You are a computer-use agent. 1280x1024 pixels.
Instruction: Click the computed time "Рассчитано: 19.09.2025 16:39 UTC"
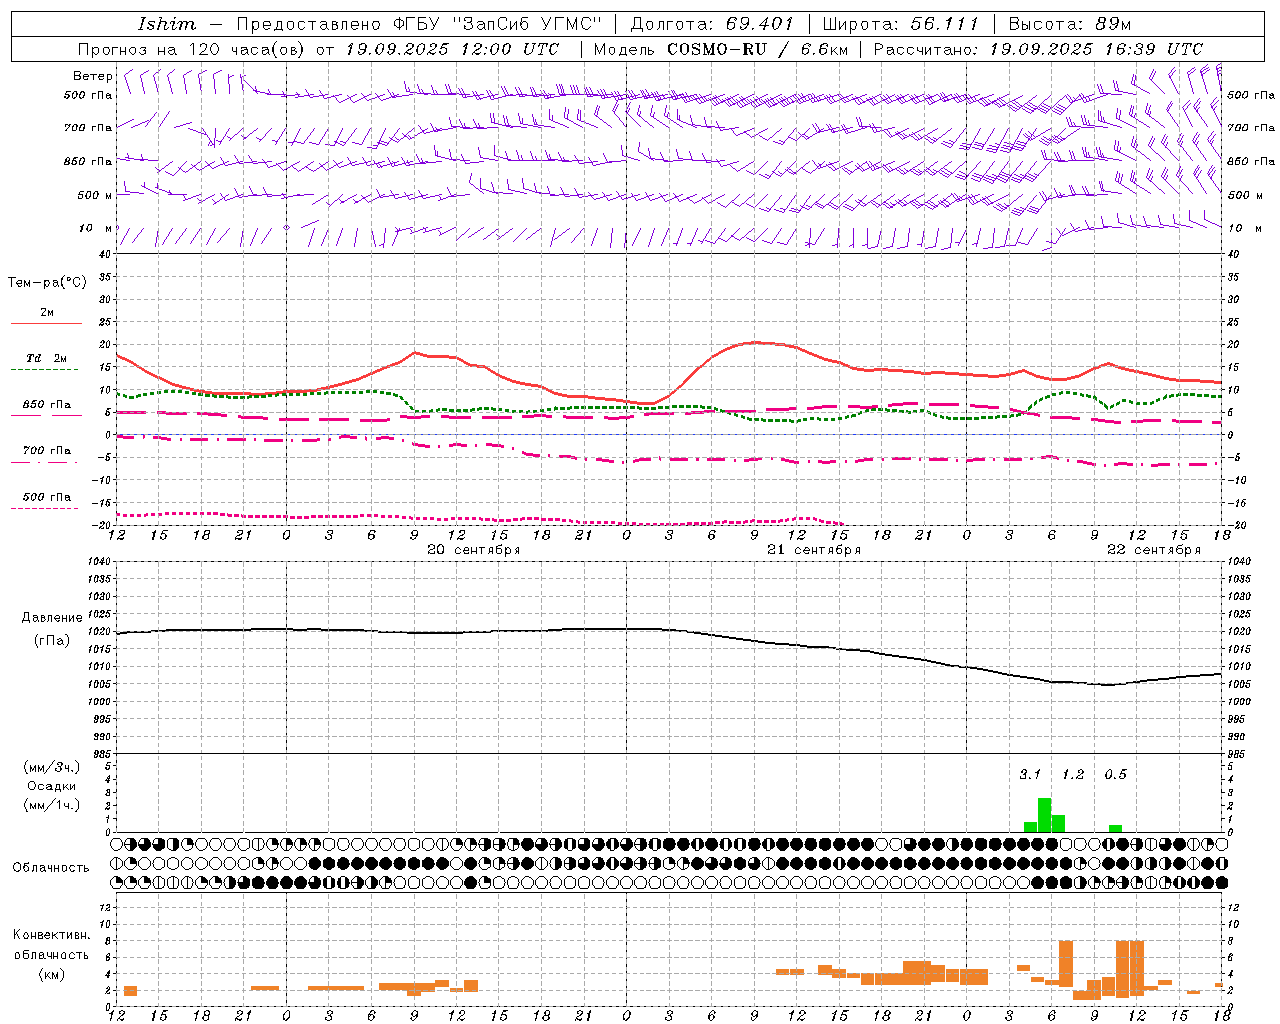point(1039,49)
